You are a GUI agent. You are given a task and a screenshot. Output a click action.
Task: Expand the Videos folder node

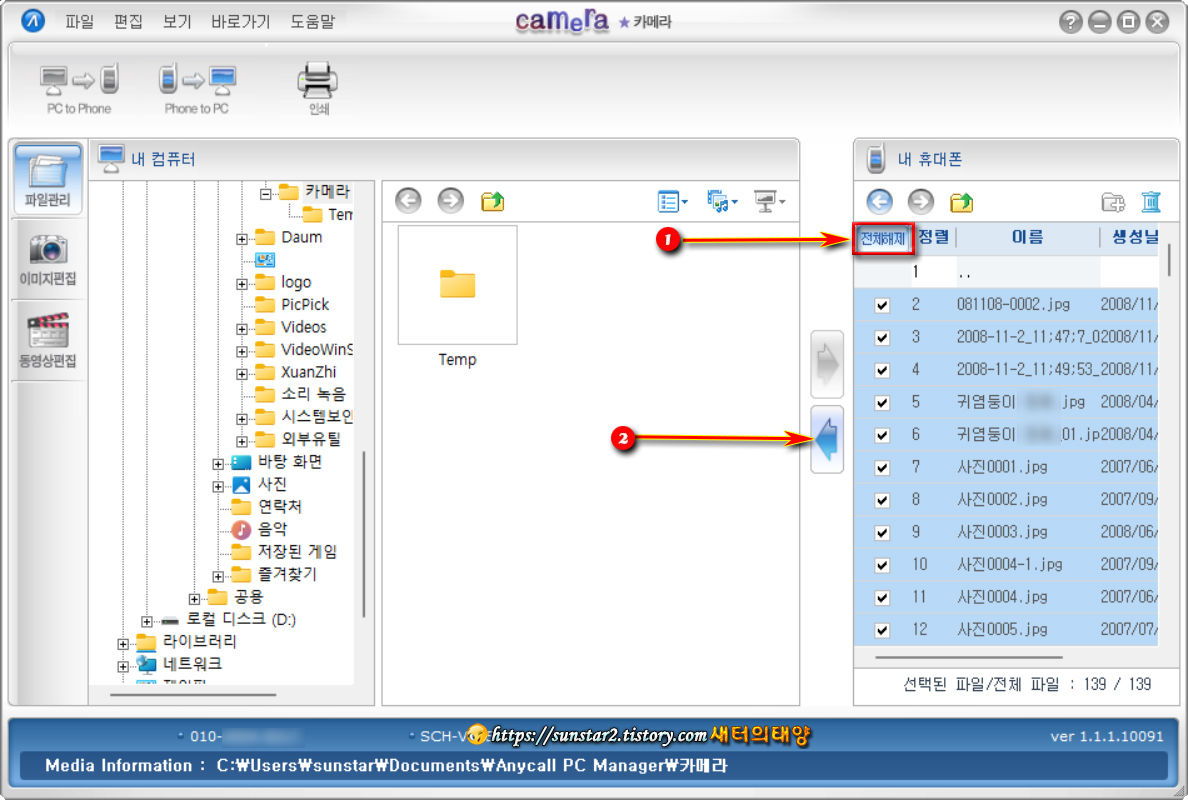(242, 329)
